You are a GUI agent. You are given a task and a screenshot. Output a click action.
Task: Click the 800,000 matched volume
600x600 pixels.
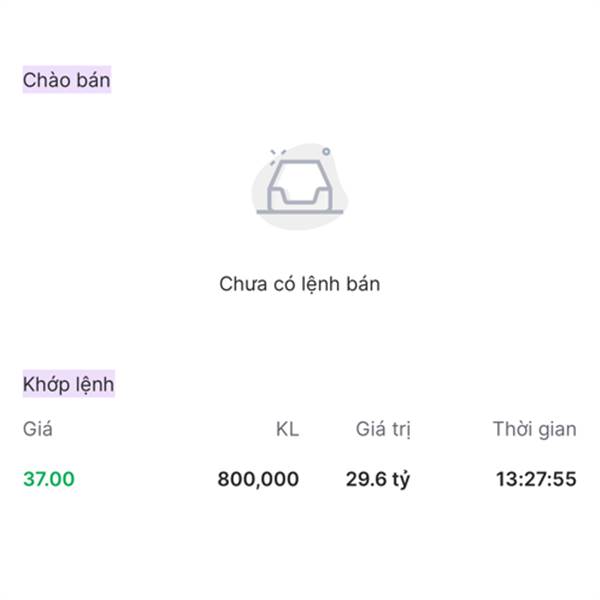[258, 479]
